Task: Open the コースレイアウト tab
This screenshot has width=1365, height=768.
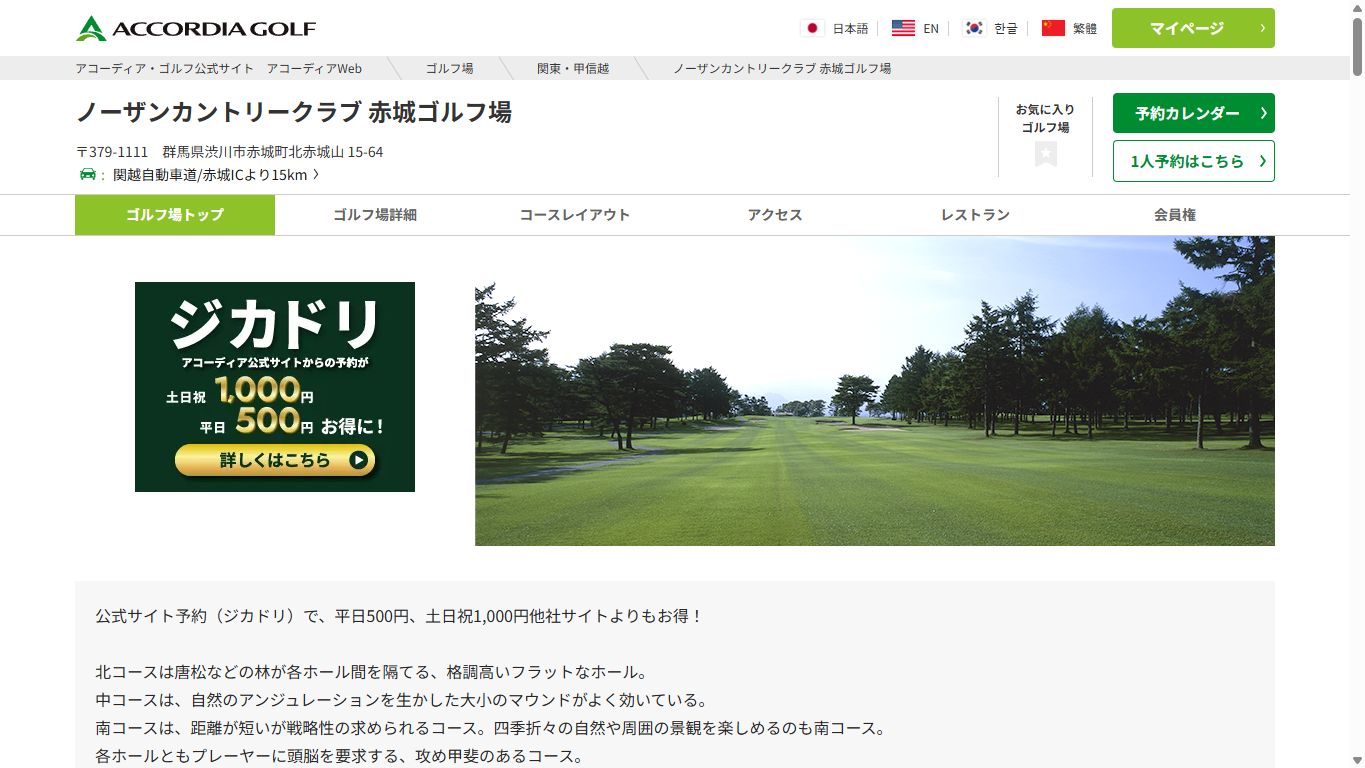Action: (x=575, y=215)
